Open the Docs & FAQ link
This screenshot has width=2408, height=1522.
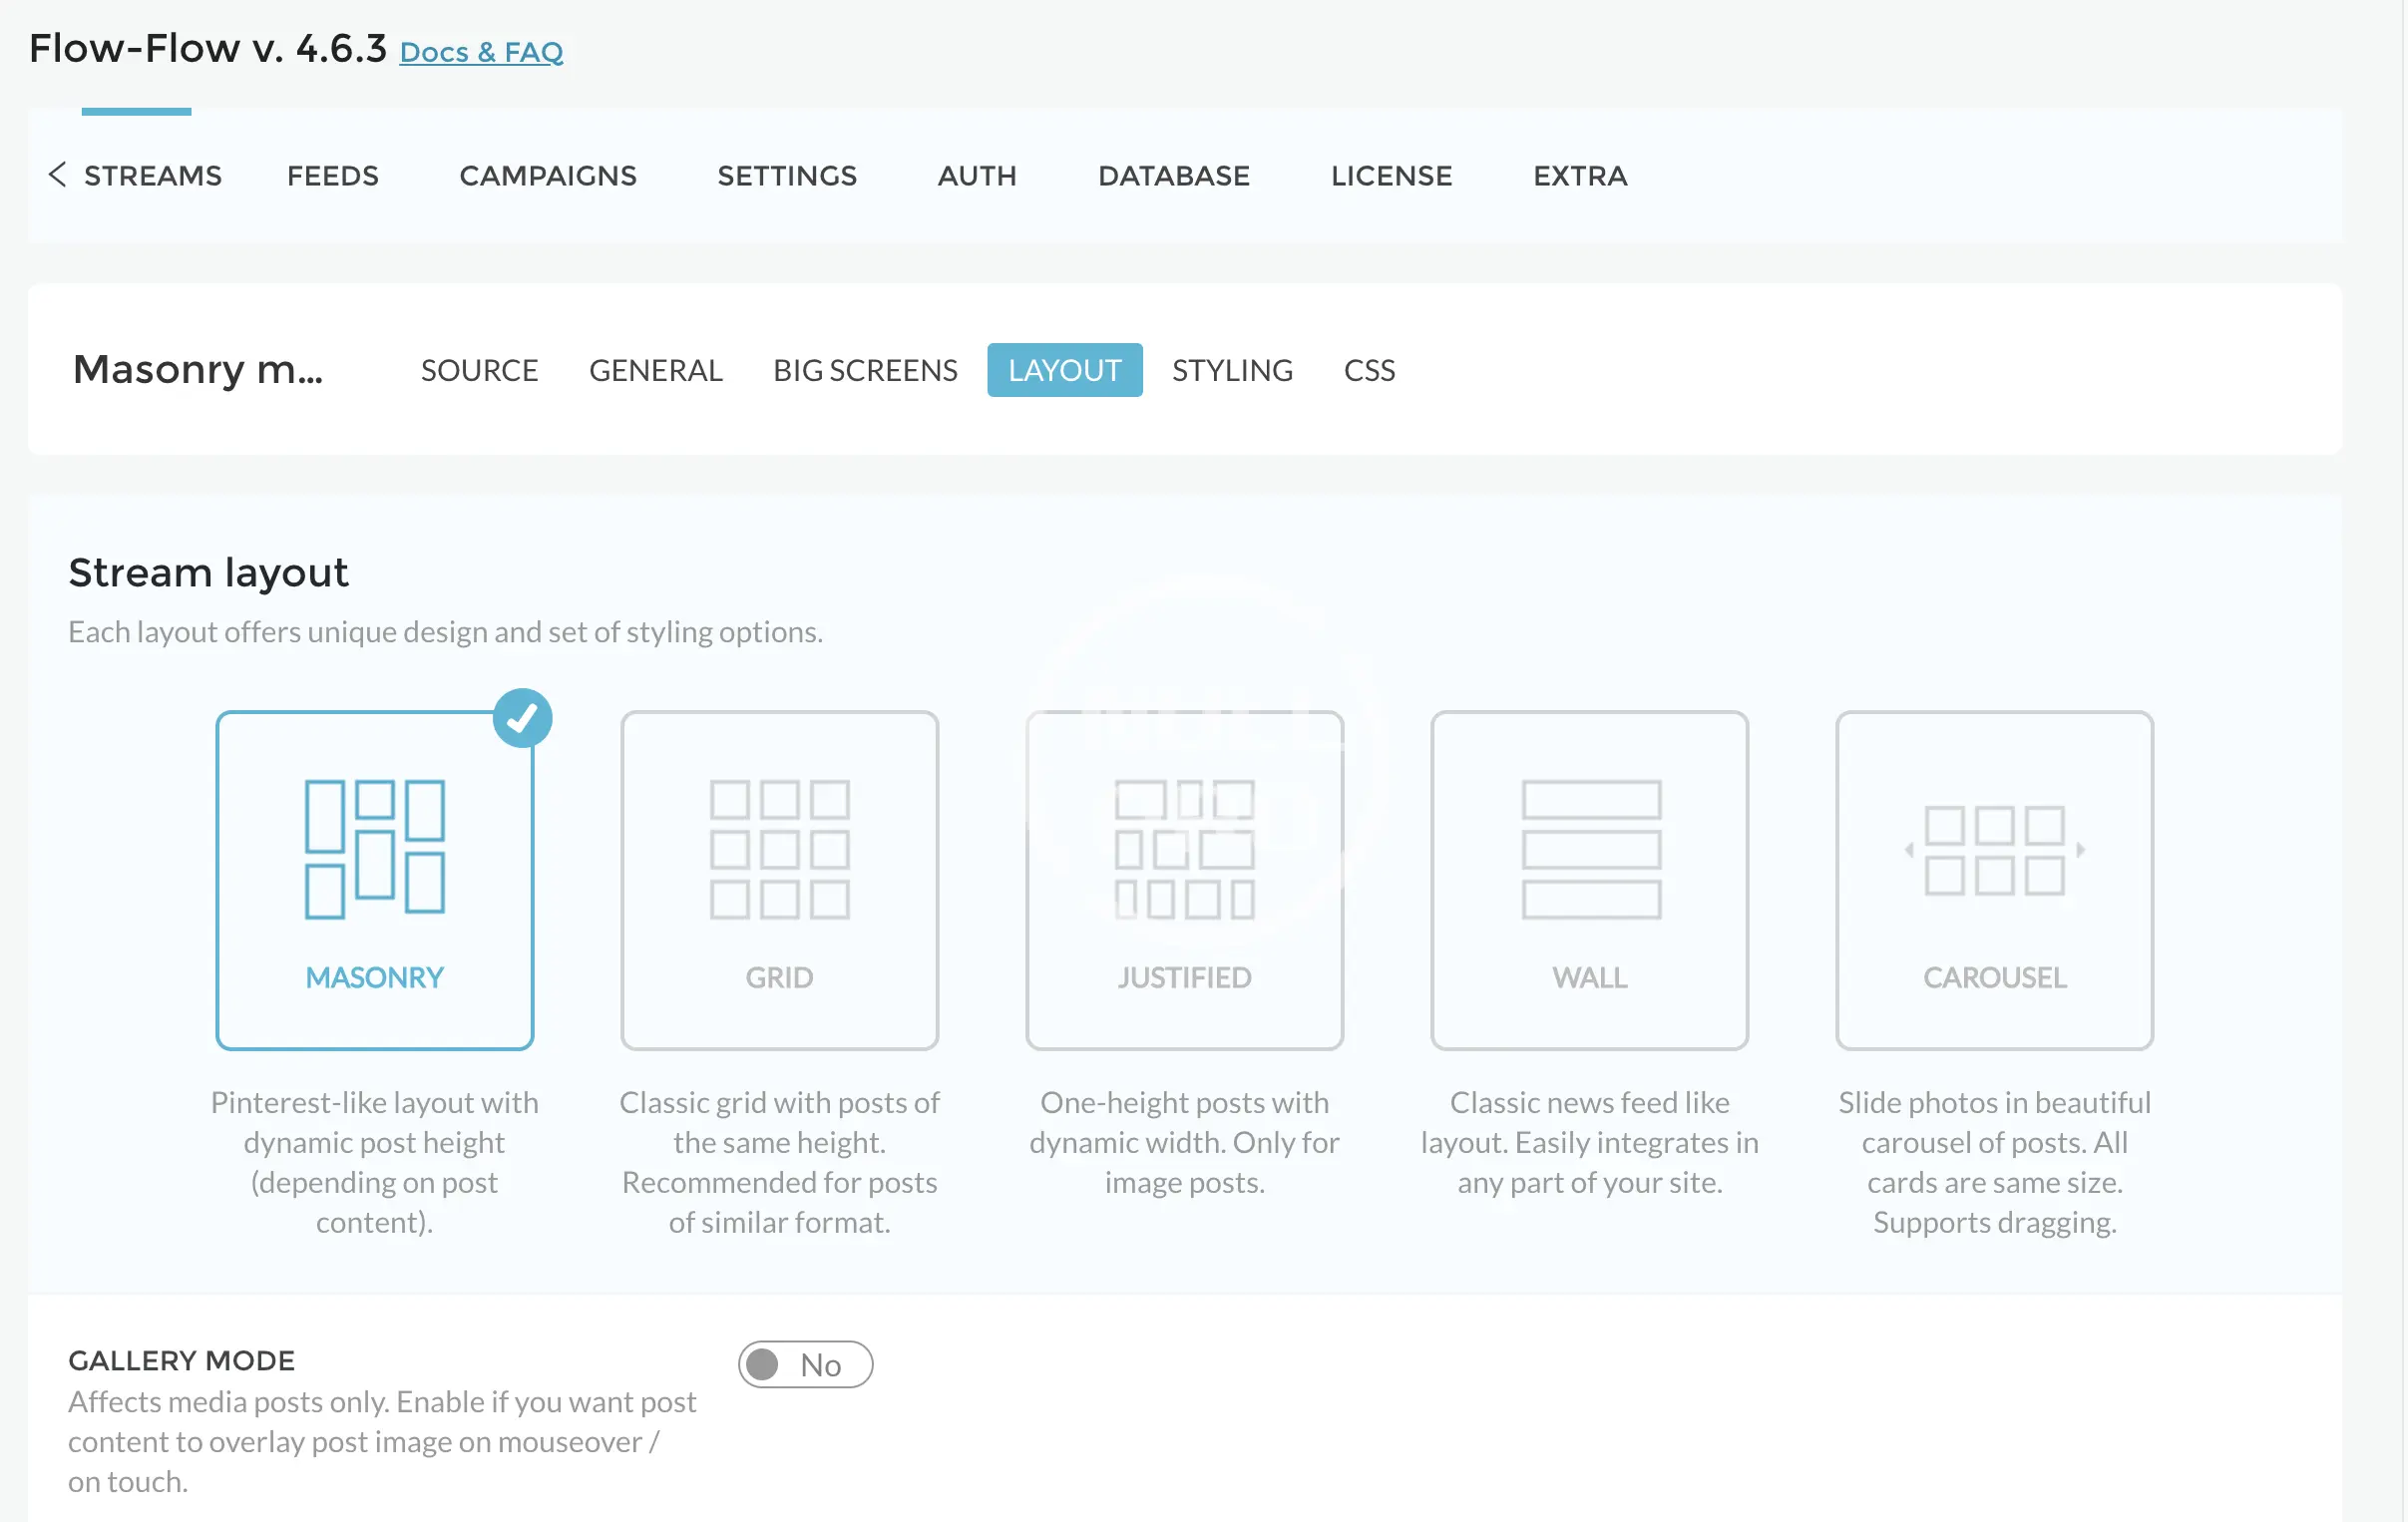[481, 51]
